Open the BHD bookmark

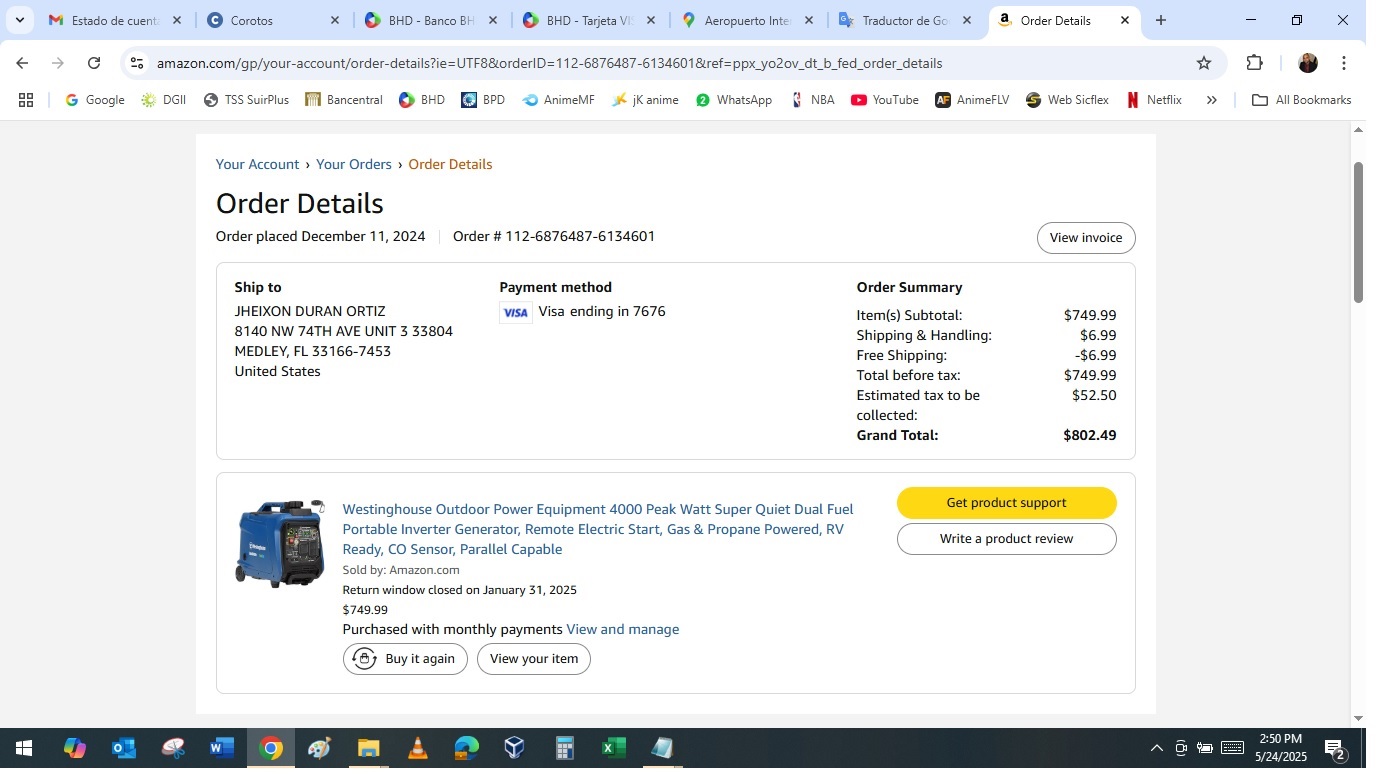pos(422,100)
